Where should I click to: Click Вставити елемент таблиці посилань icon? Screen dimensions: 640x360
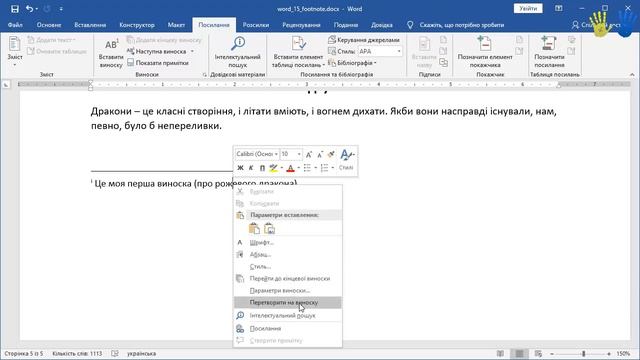(299, 44)
